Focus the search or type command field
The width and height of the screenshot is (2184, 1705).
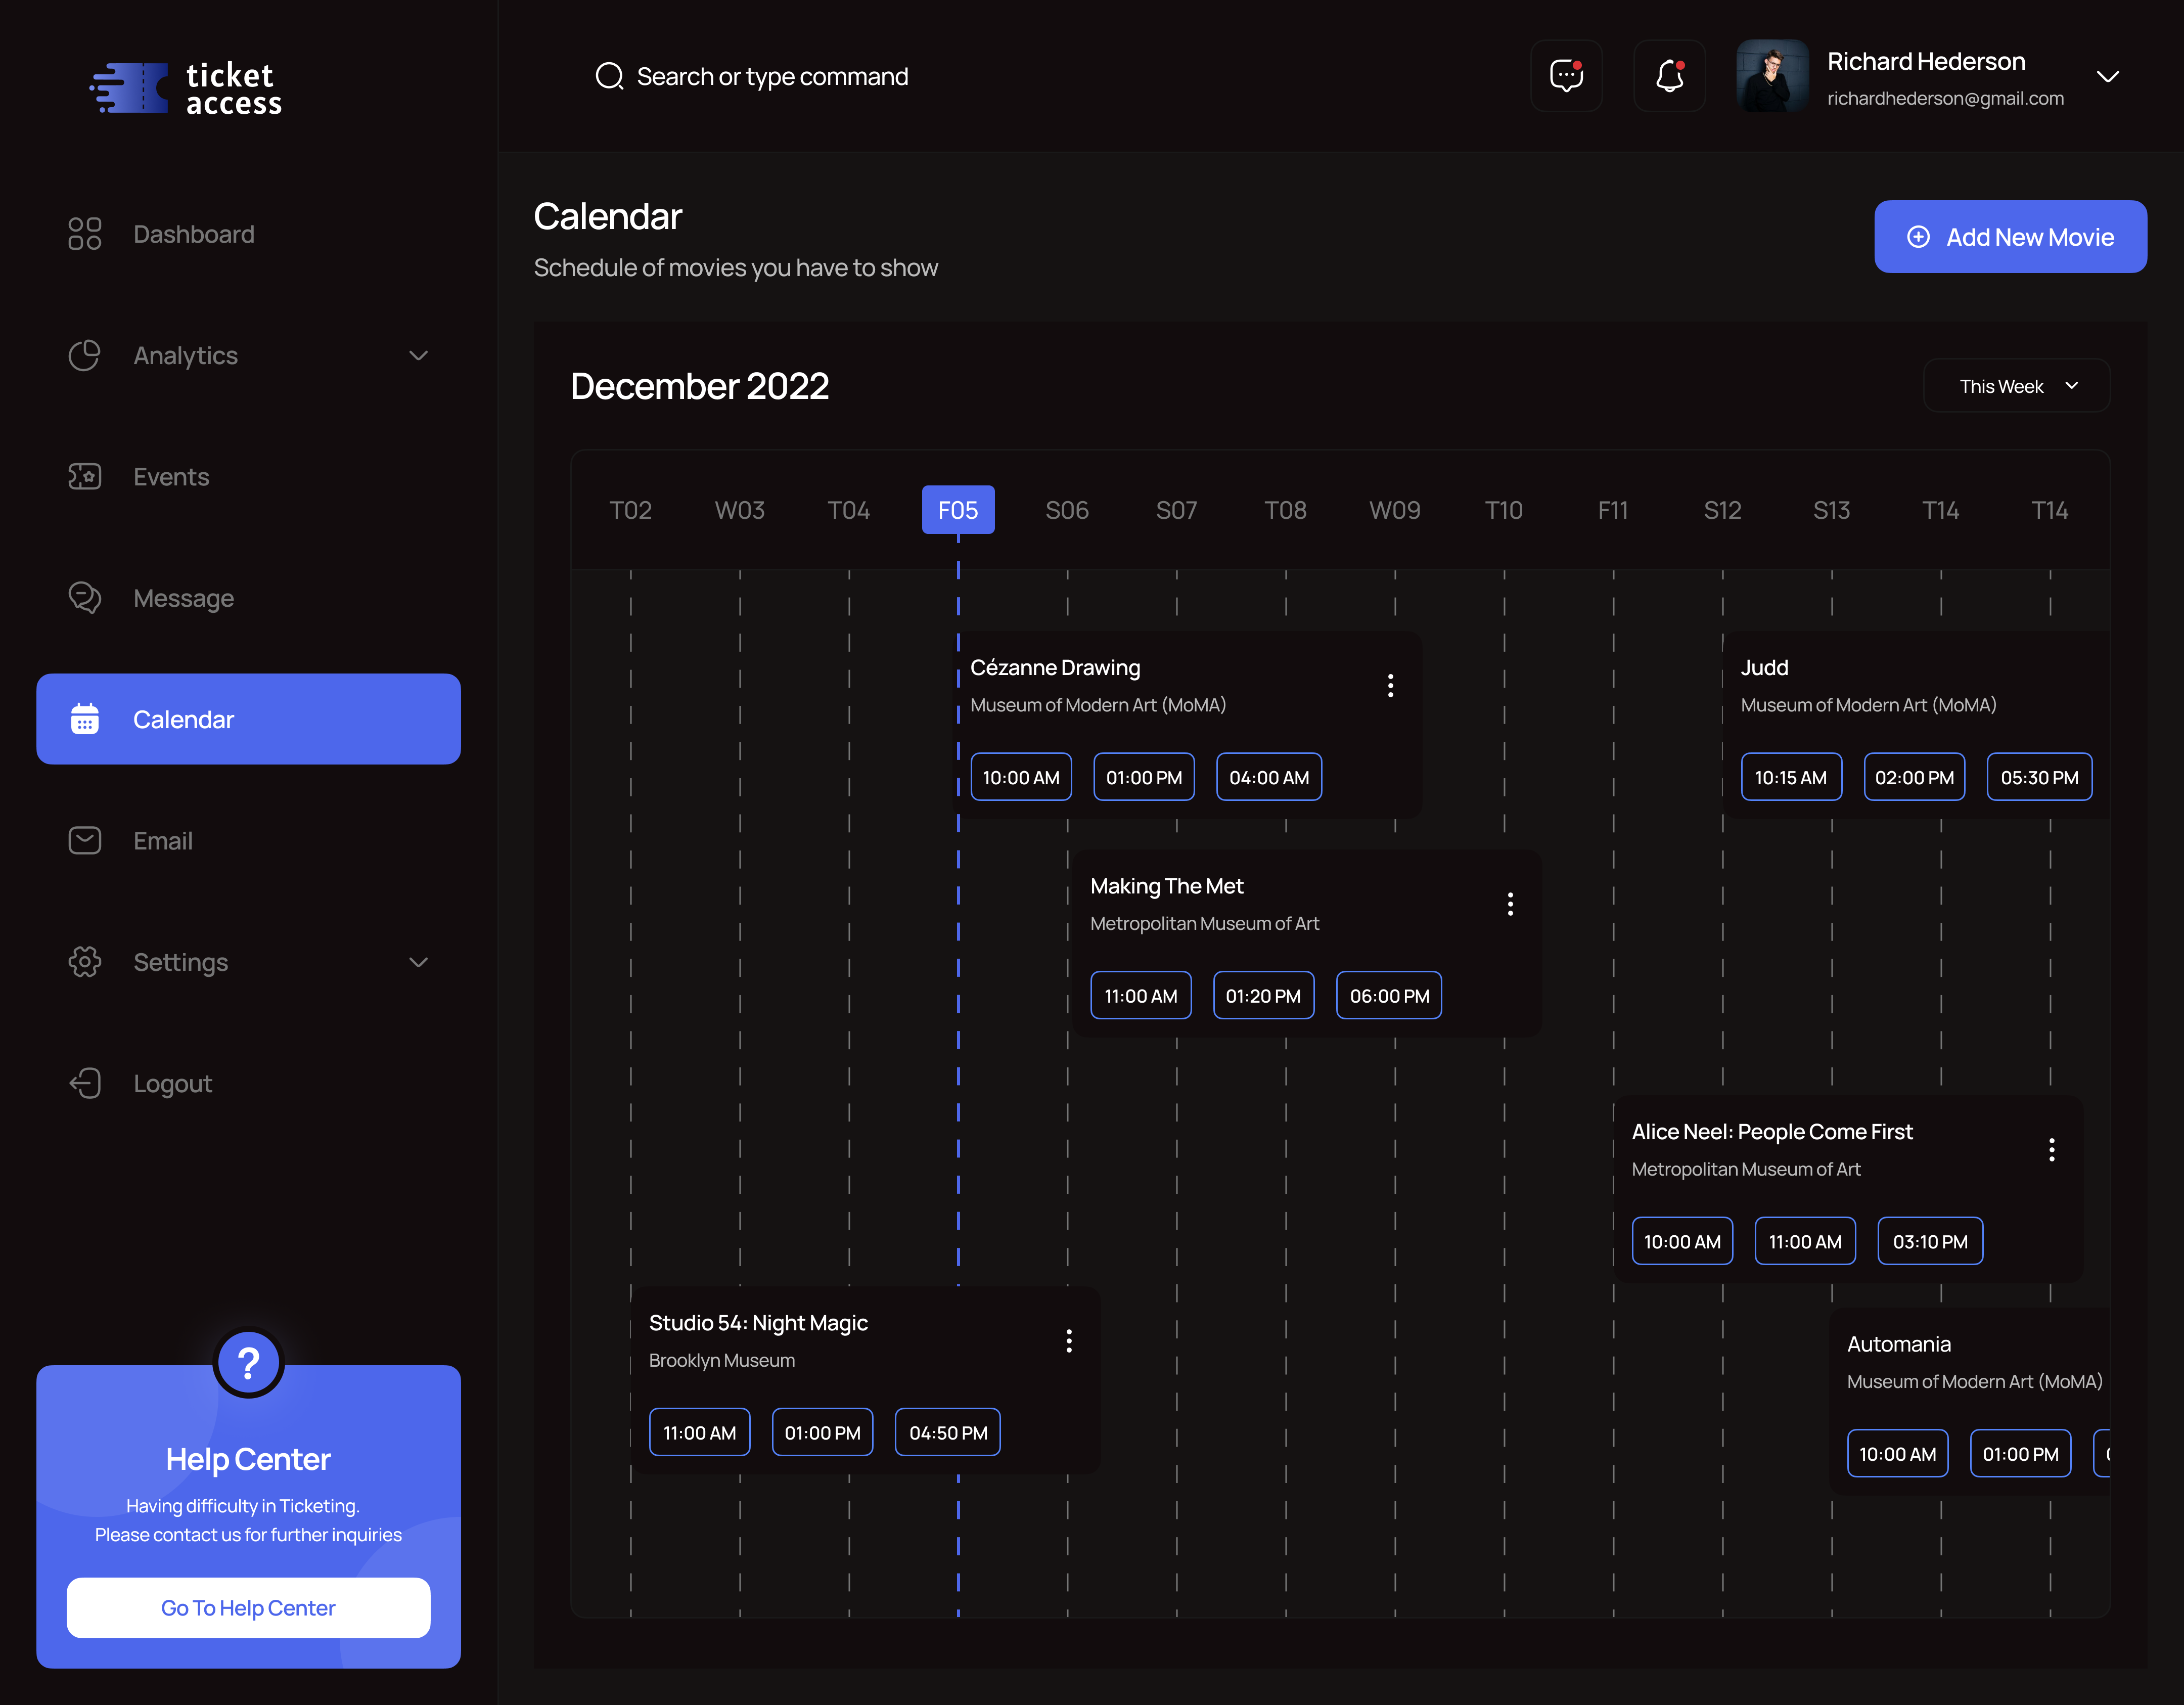click(x=772, y=76)
